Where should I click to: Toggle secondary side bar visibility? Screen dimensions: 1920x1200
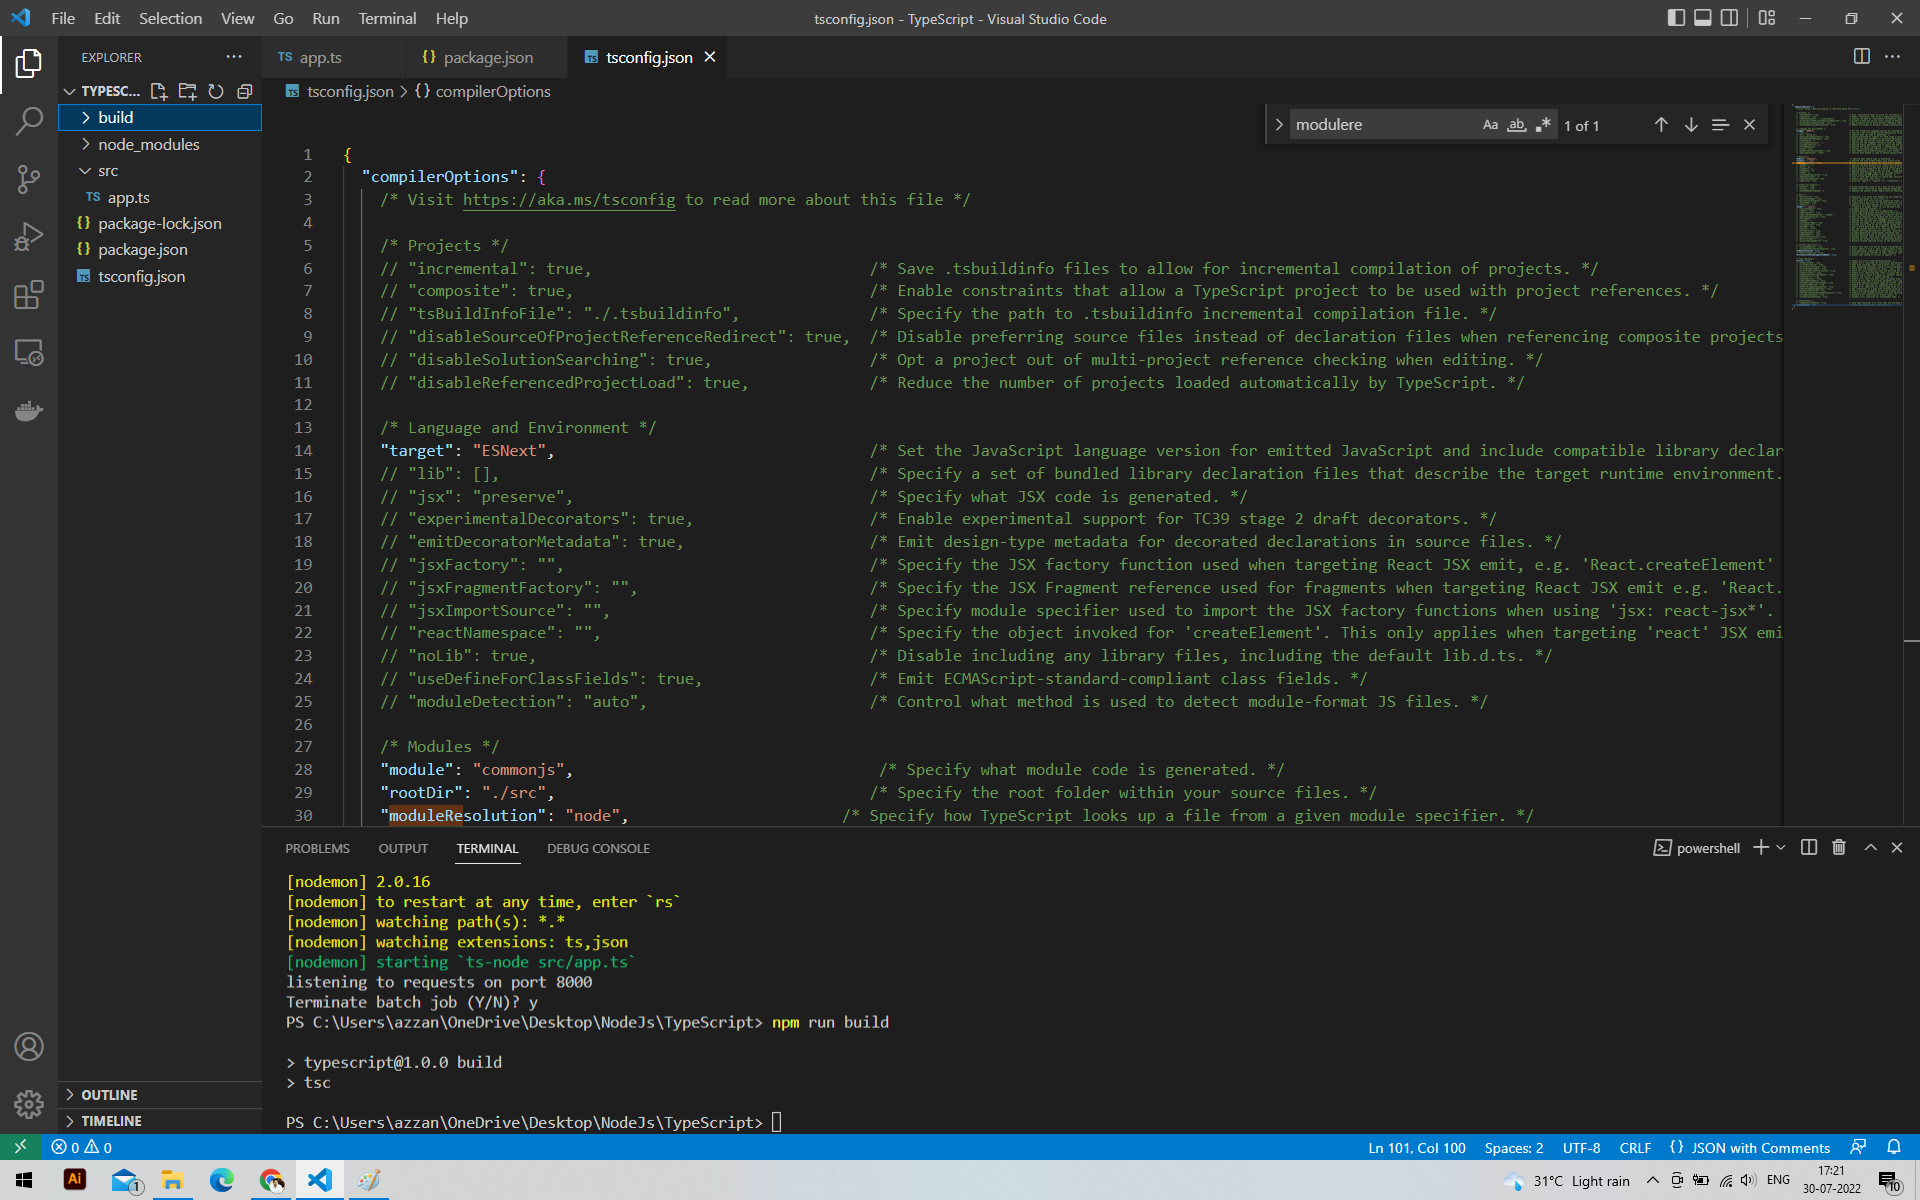1729,18
